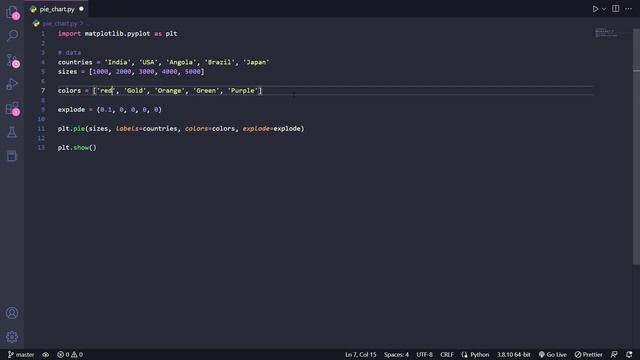This screenshot has height=360, width=640.
Task: Run Python file play button
Action: tap(596, 9)
